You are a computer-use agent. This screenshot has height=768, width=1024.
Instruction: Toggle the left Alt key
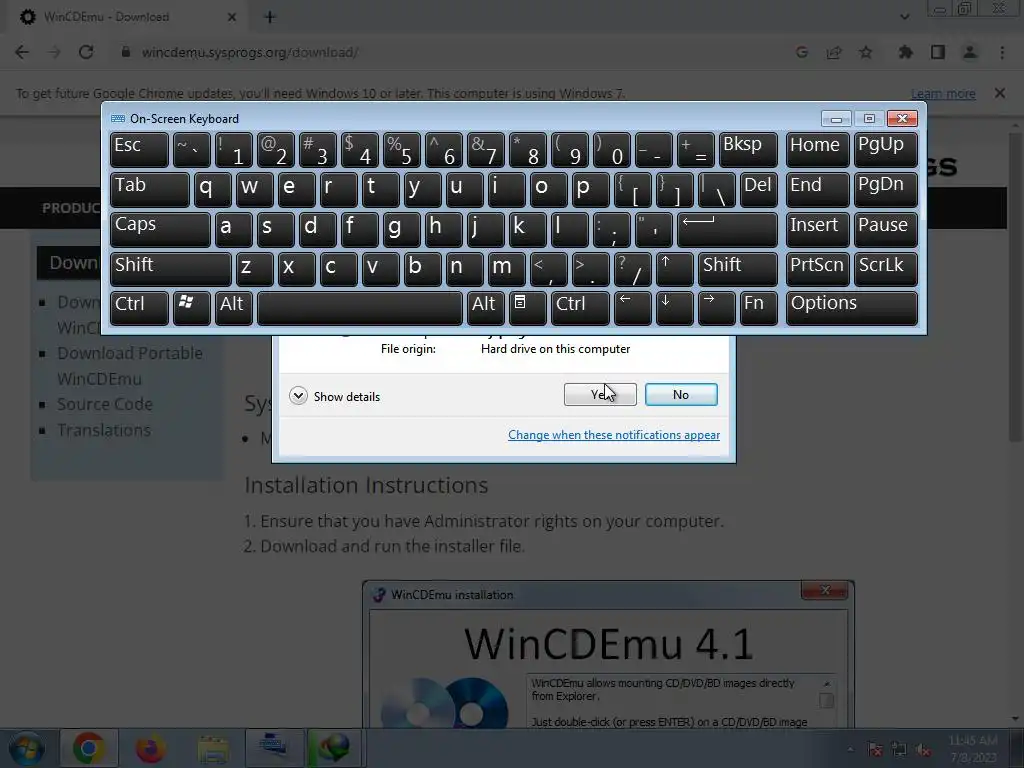pos(233,308)
